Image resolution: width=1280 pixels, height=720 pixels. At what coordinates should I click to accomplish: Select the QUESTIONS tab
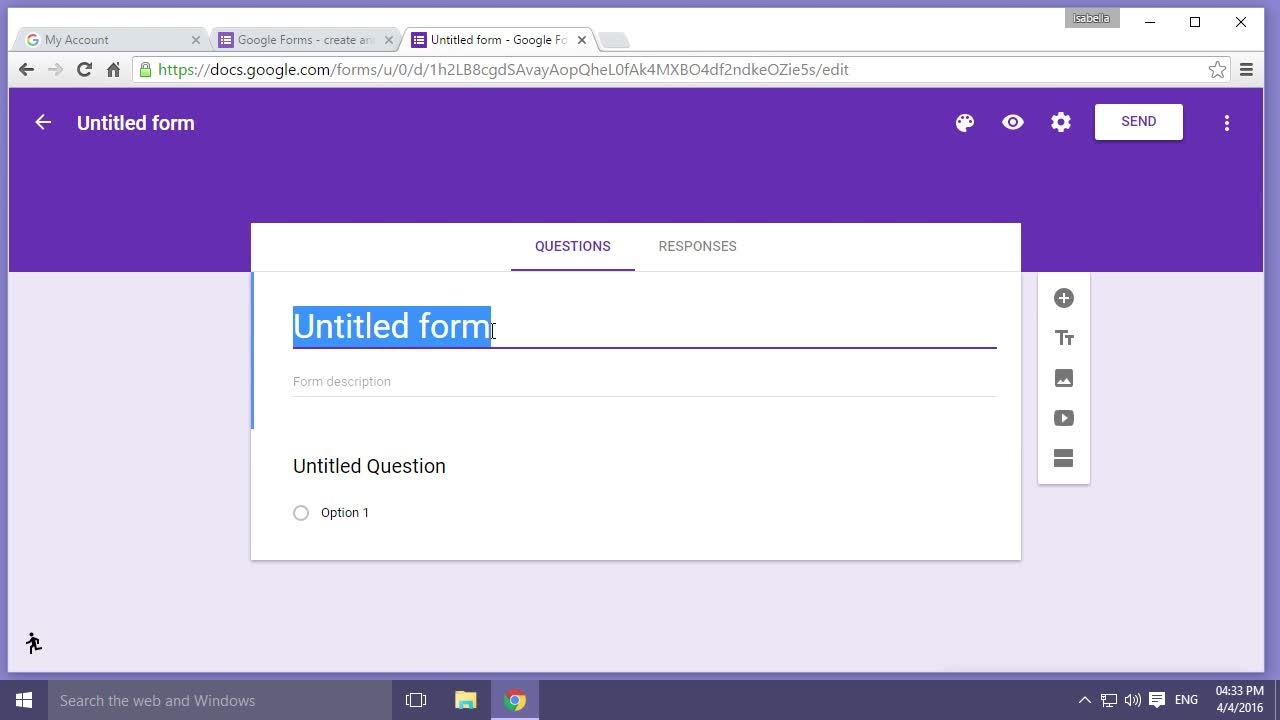[x=573, y=246]
